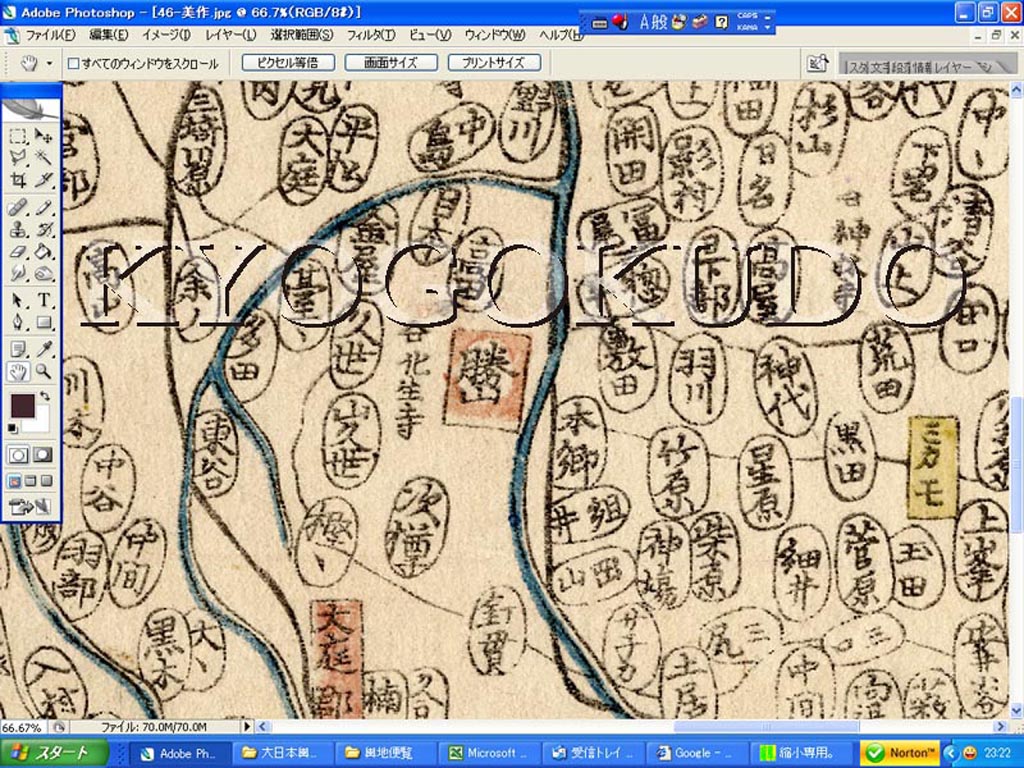Select the Polygonal Lasso tool
The width and height of the screenshot is (1024, 768).
coord(18,157)
